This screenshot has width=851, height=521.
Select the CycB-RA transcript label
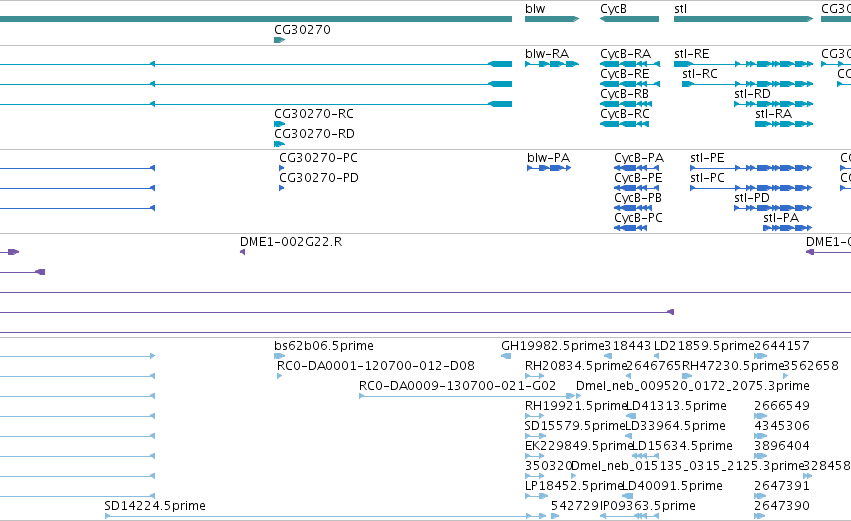click(625, 54)
